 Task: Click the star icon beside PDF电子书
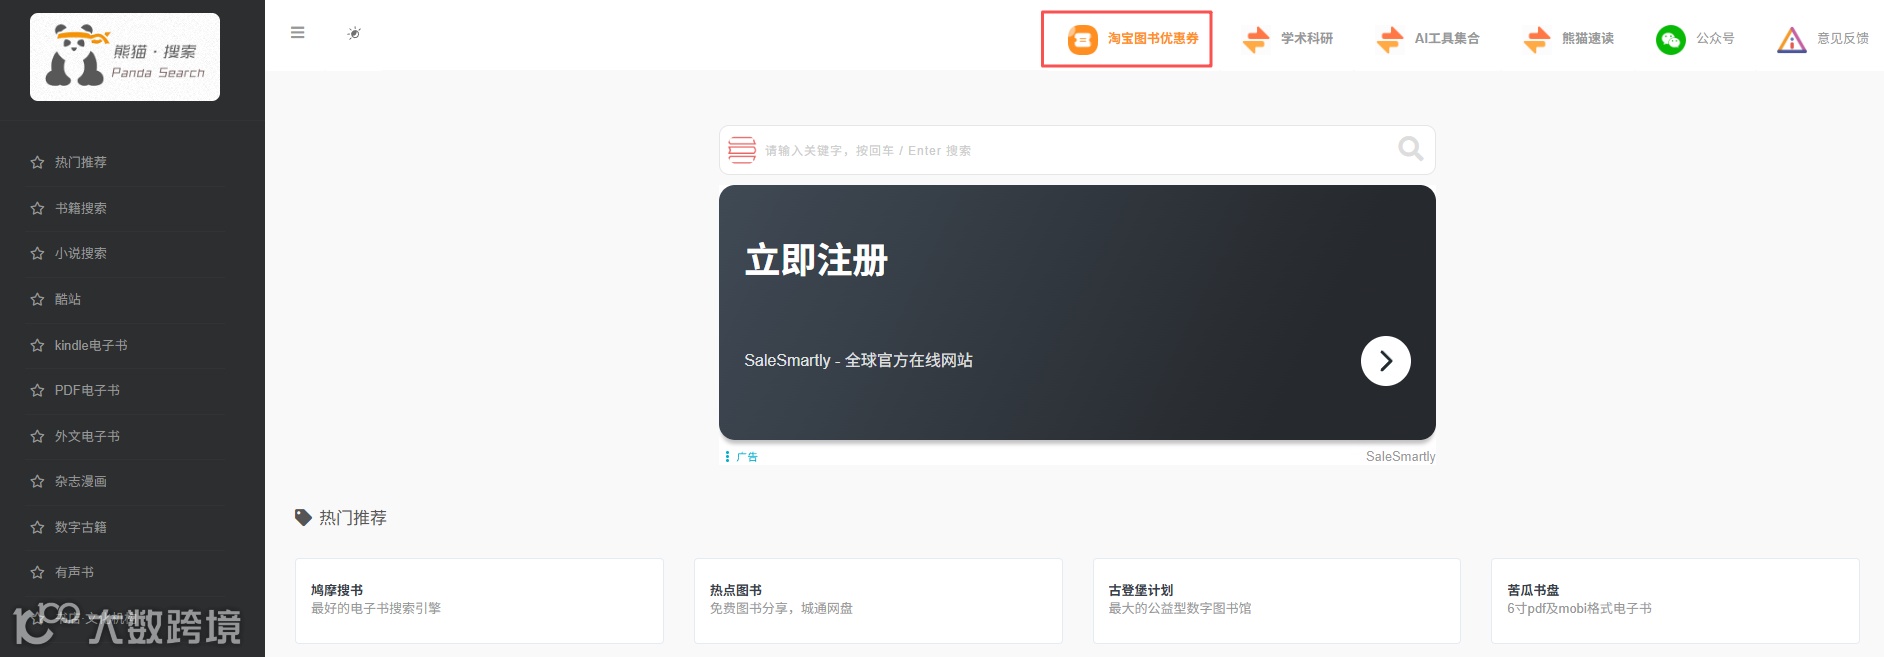37,390
